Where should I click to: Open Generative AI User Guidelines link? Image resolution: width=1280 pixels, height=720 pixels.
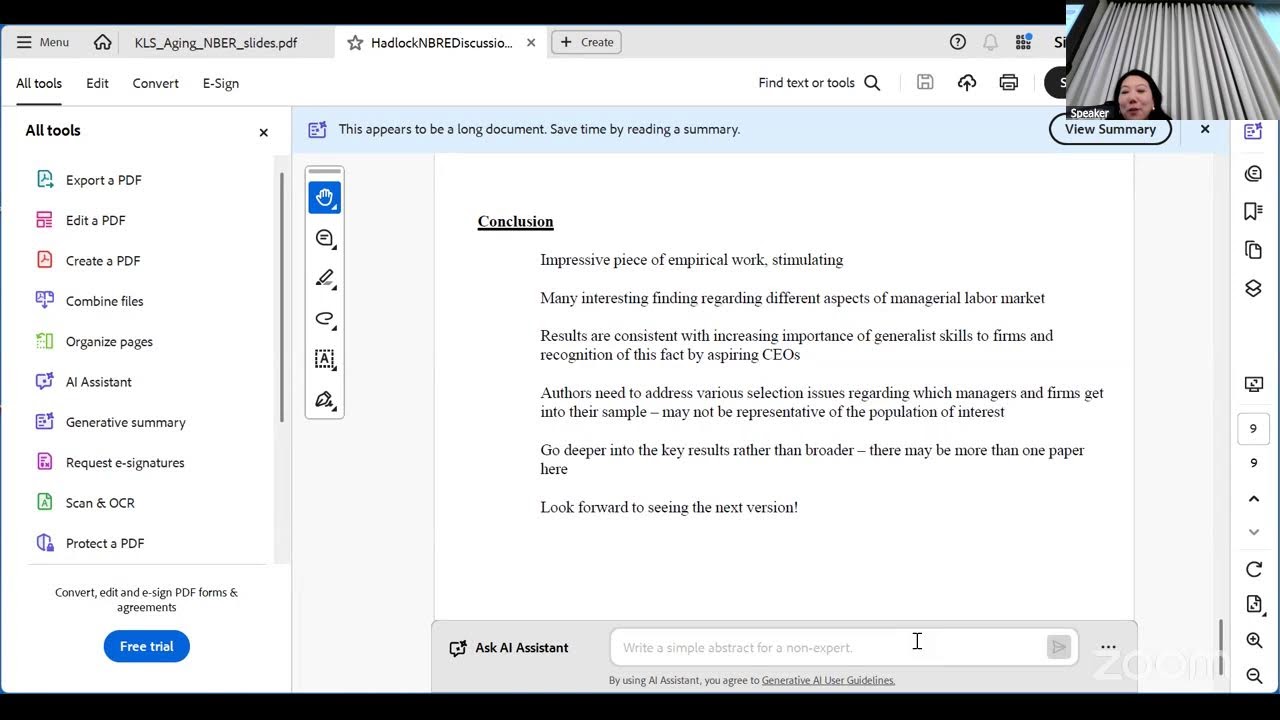[828, 680]
